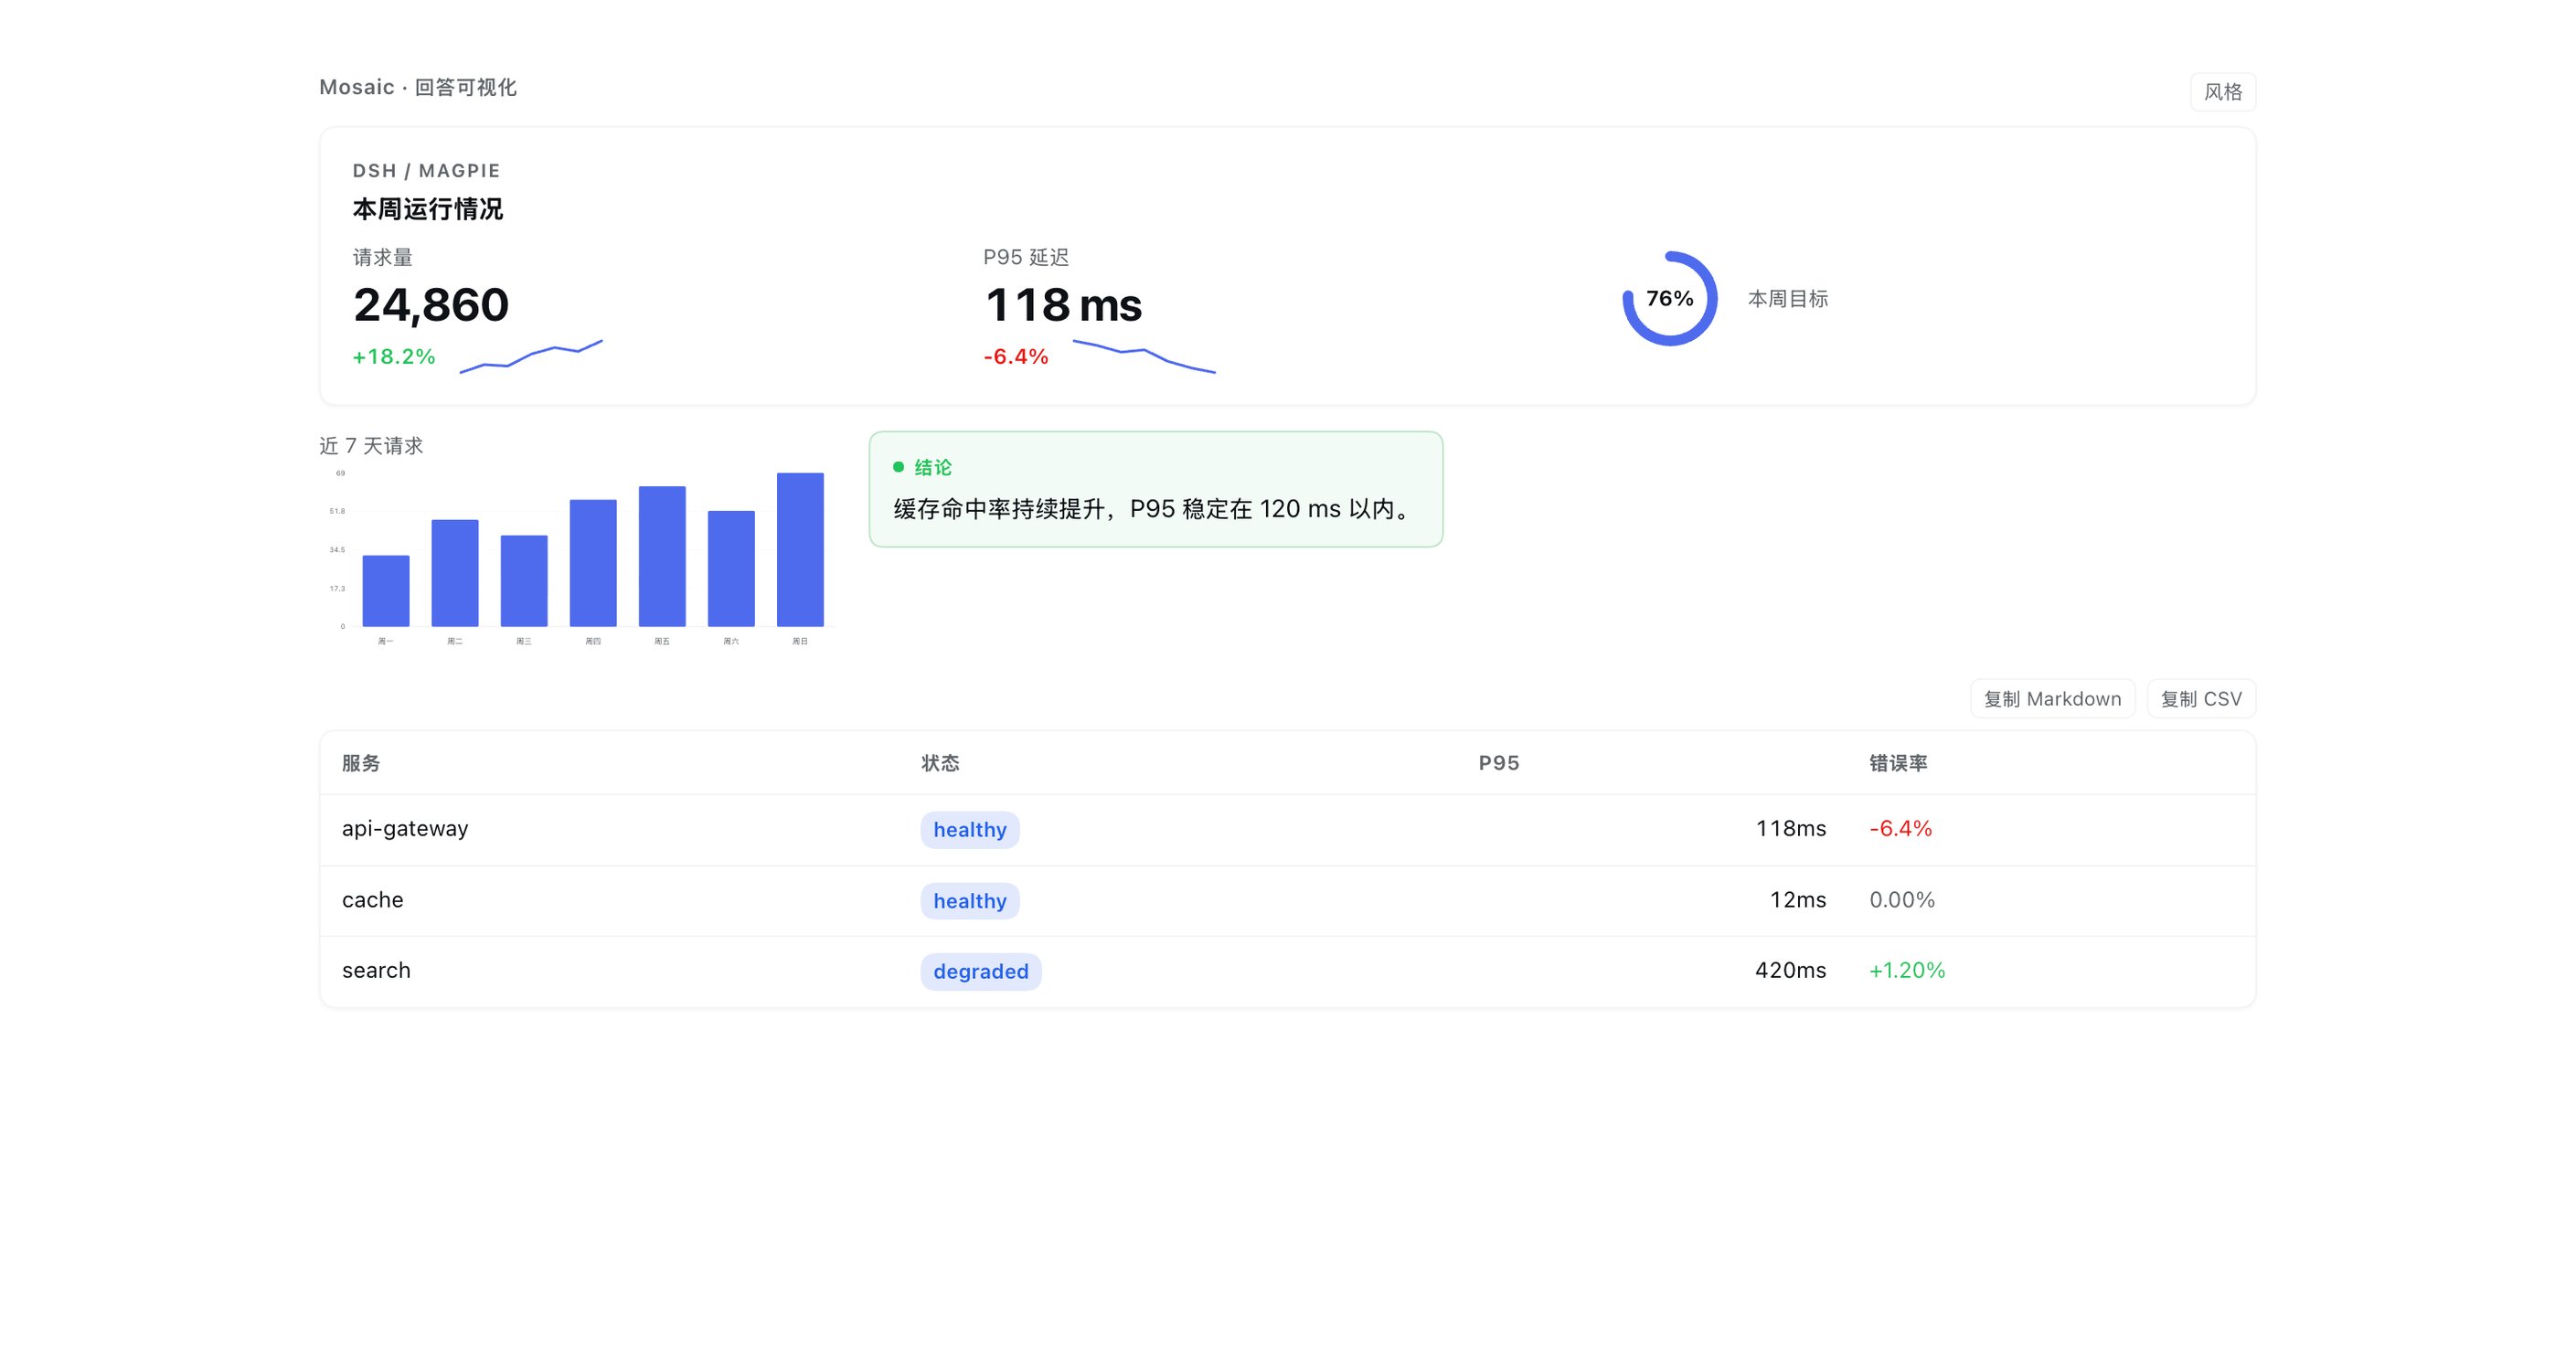The image size is (2576, 1360).
Task: Select the 周四 bar in the chart
Action: 593,563
